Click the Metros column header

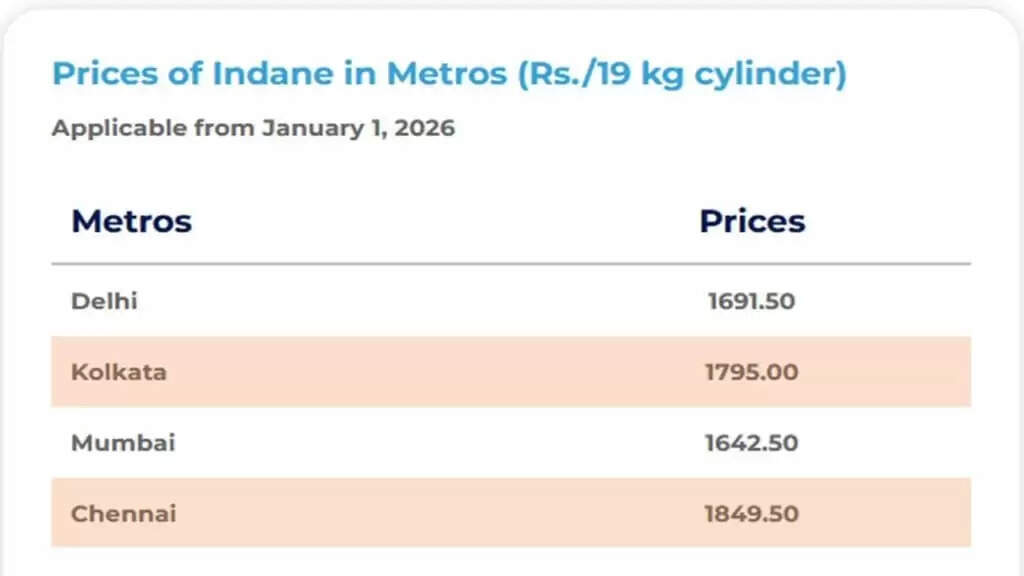point(131,221)
